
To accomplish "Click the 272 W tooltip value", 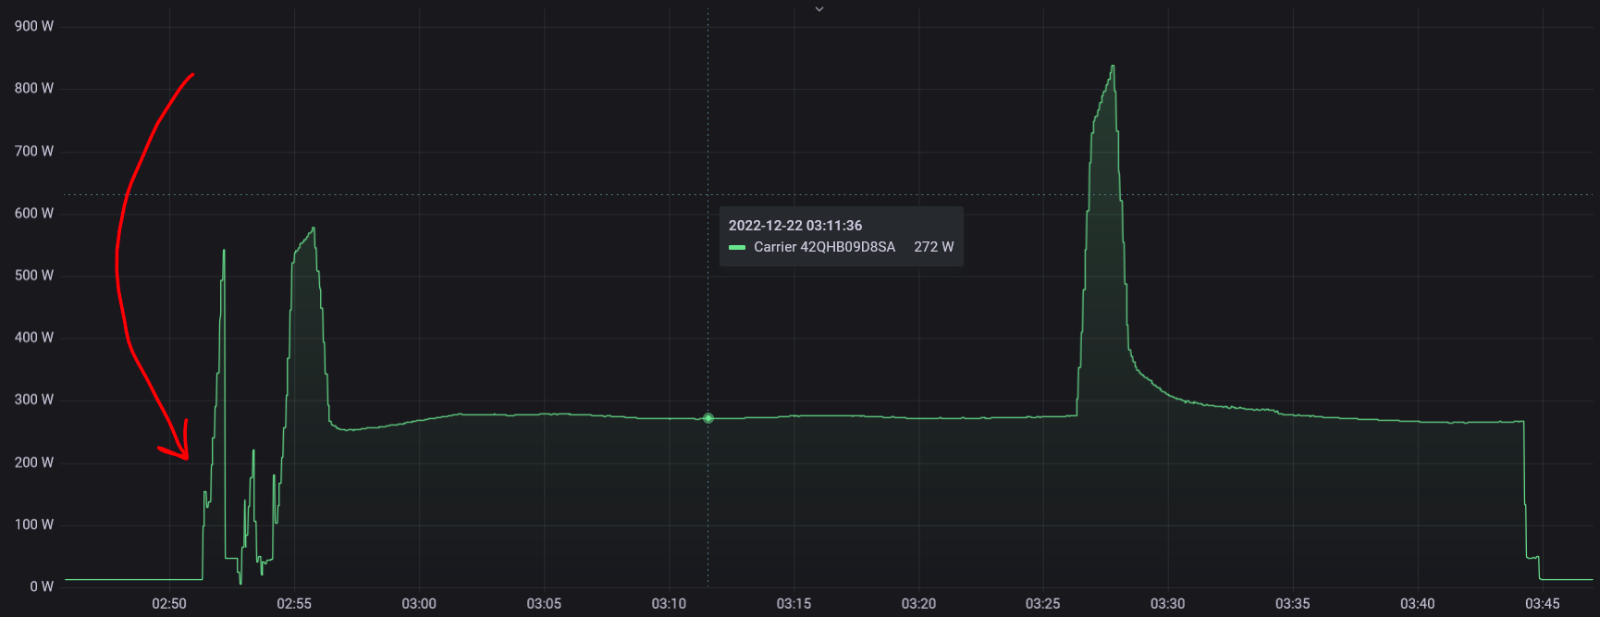I will pos(934,247).
